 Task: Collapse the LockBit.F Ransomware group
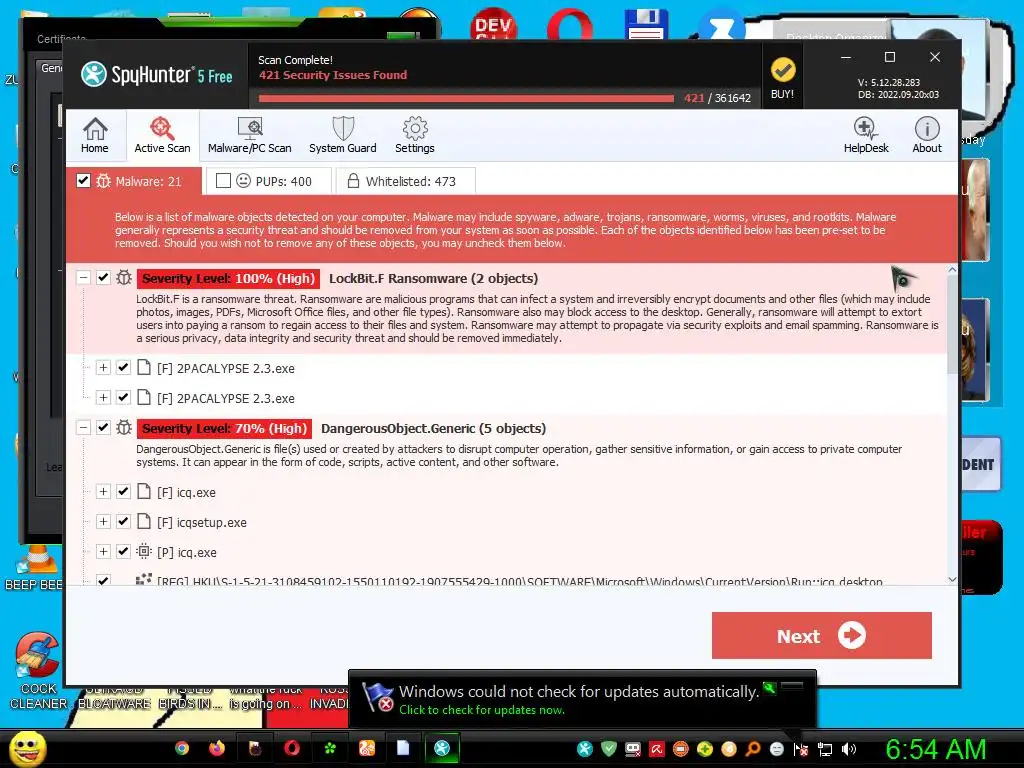[83, 278]
